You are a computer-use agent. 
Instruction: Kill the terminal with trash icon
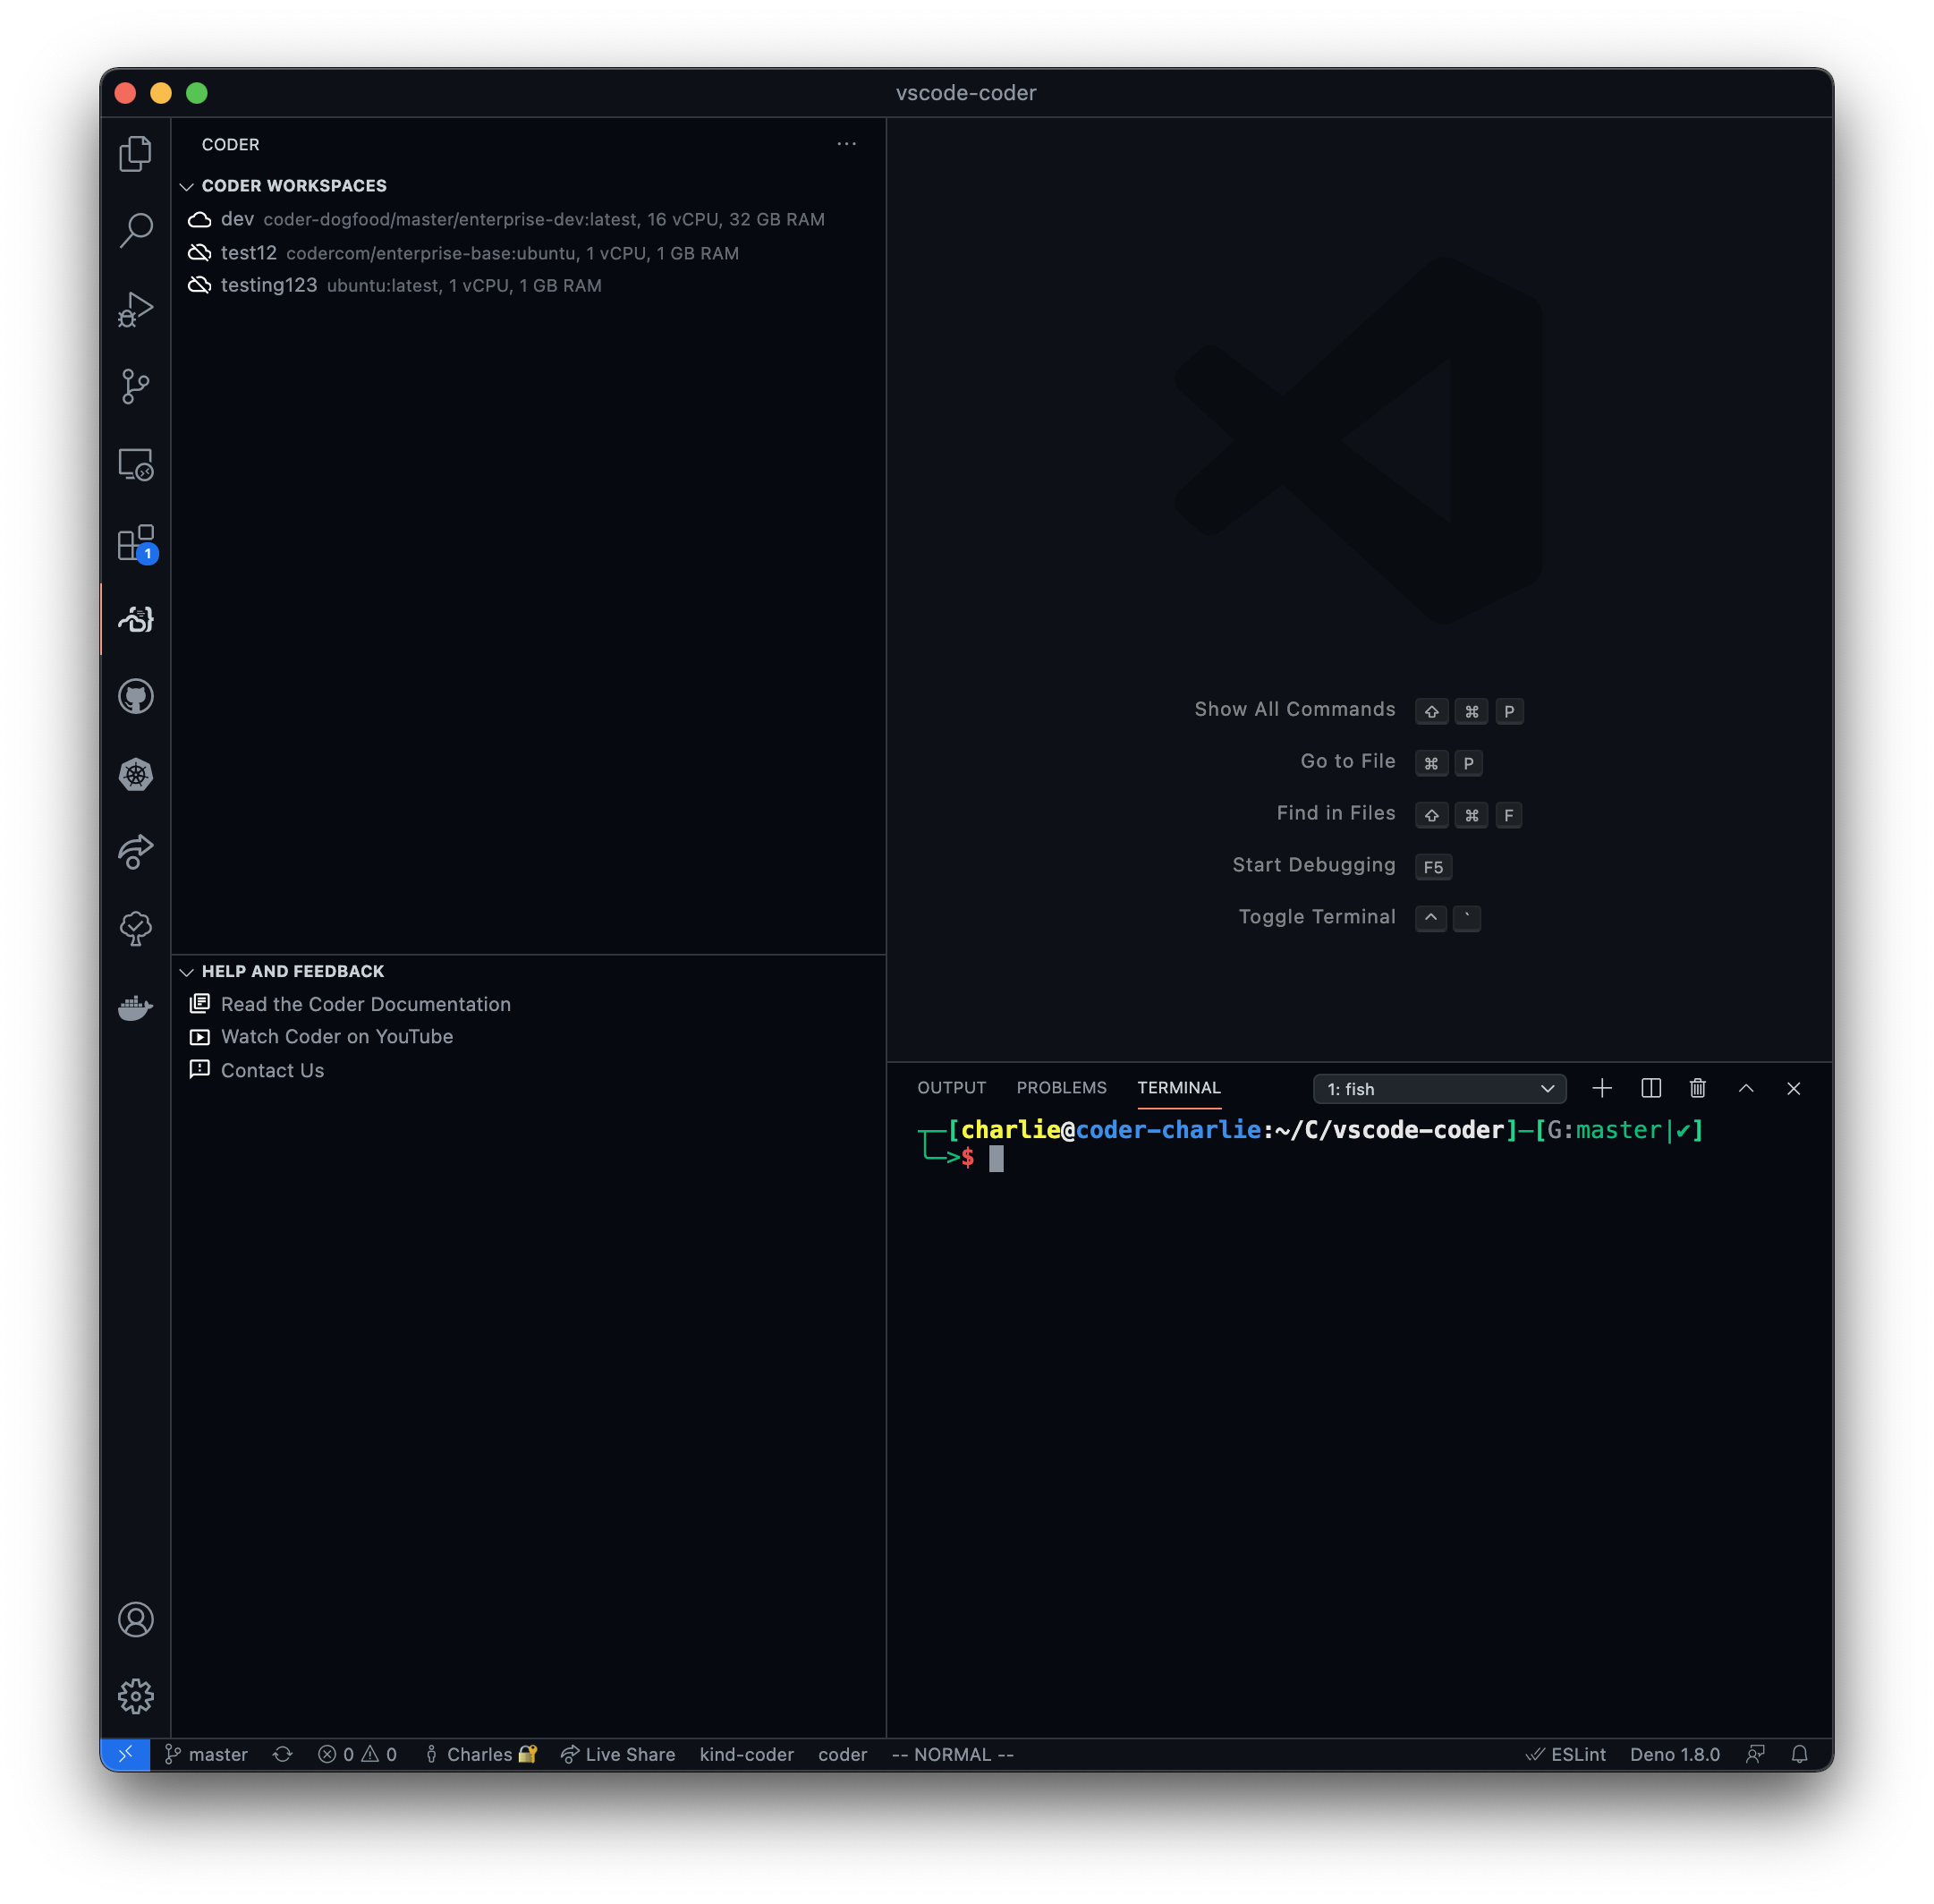pos(1697,1088)
